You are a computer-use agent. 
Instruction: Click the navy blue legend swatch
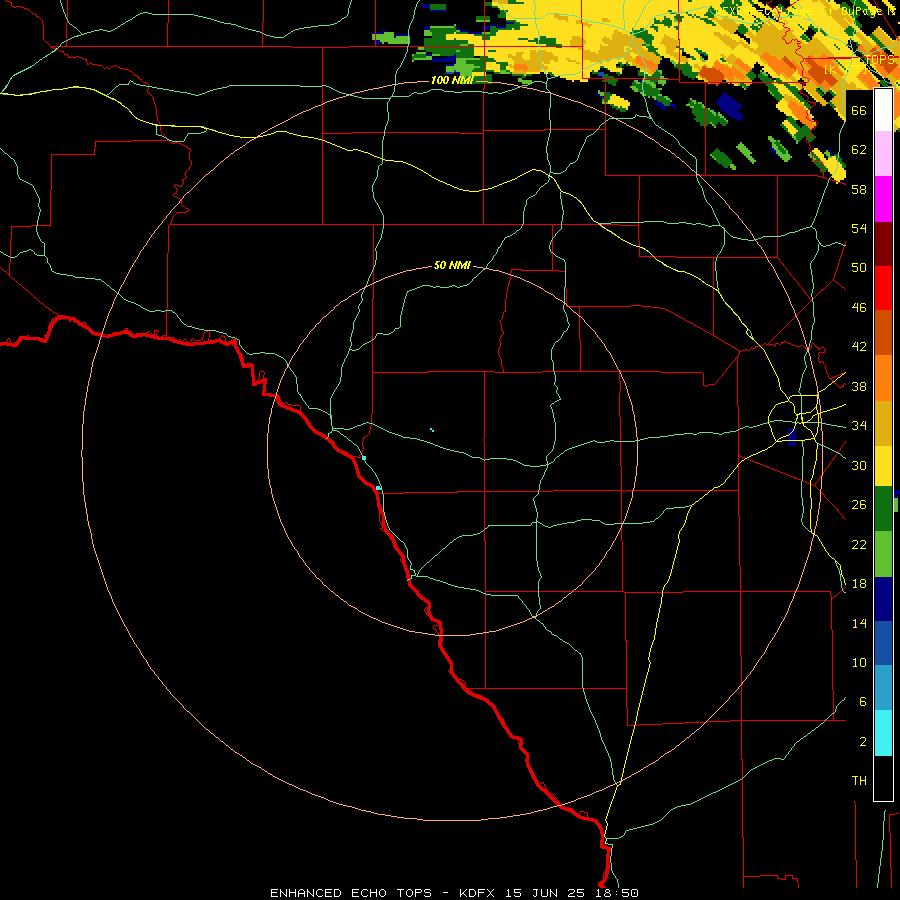point(883,599)
